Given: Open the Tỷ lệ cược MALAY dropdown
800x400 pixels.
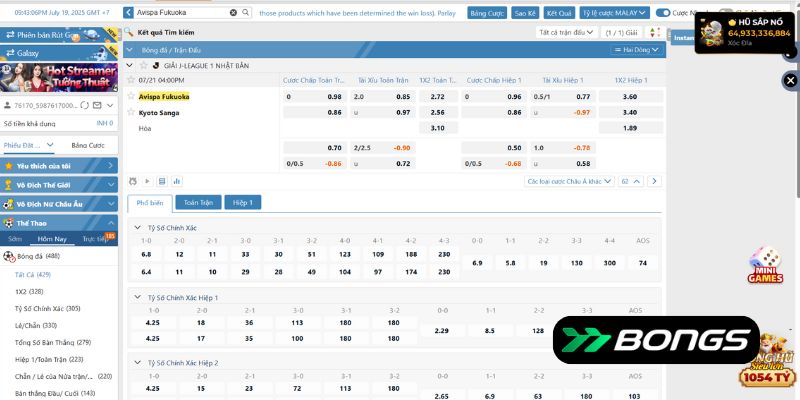Looking at the screenshot, I should click(x=614, y=13).
